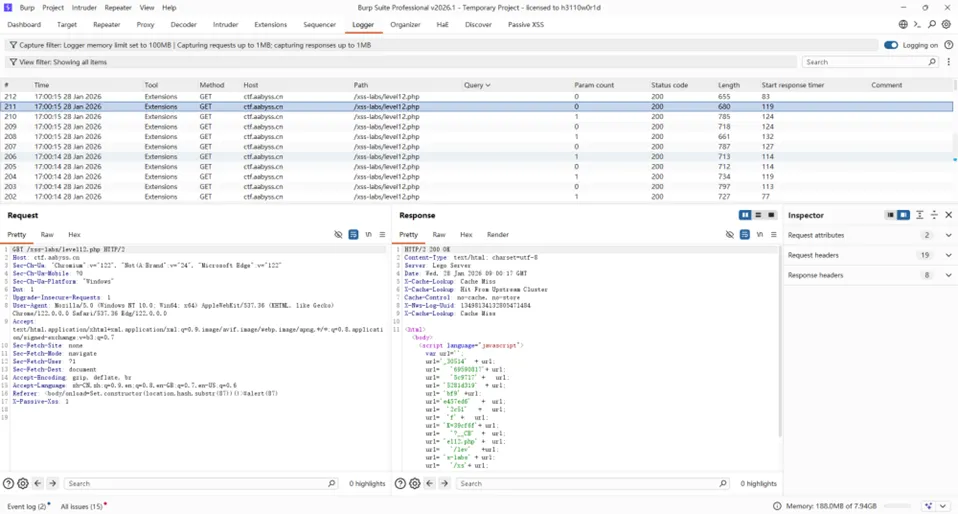The image size is (958, 514).
Task: Open status bar dropdown chevron at bottom right
Action: click(x=943, y=506)
